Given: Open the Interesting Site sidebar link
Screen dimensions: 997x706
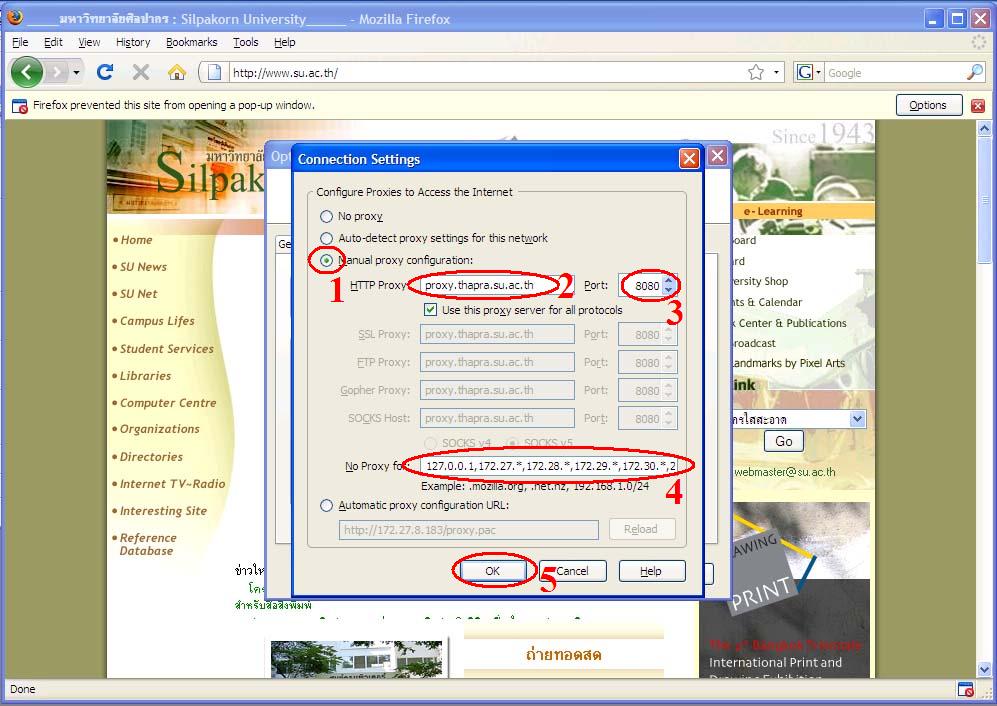Looking at the screenshot, I should click(163, 511).
